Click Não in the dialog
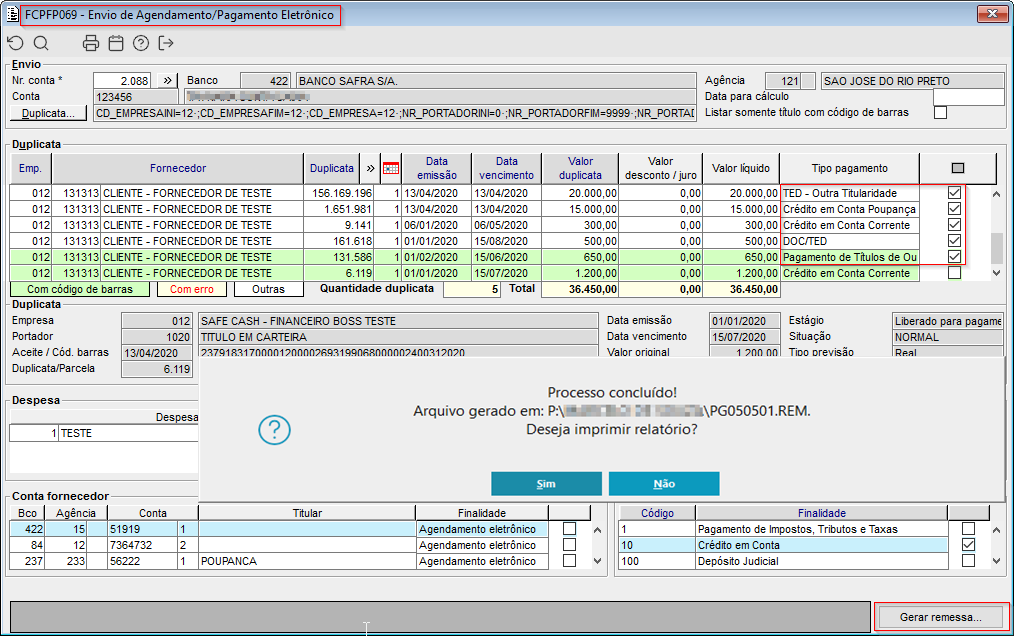Screen dimensions: 1014x636 tap(664, 484)
